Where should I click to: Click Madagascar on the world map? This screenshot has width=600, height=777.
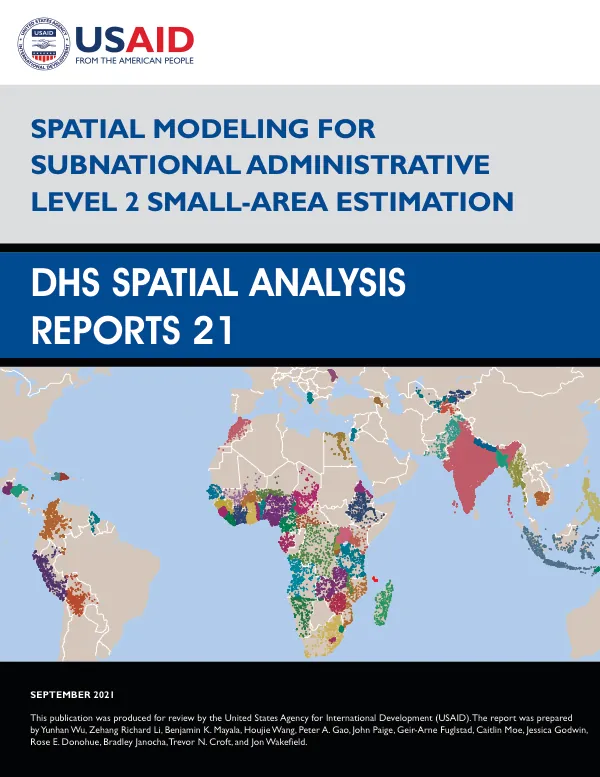click(x=384, y=603)
